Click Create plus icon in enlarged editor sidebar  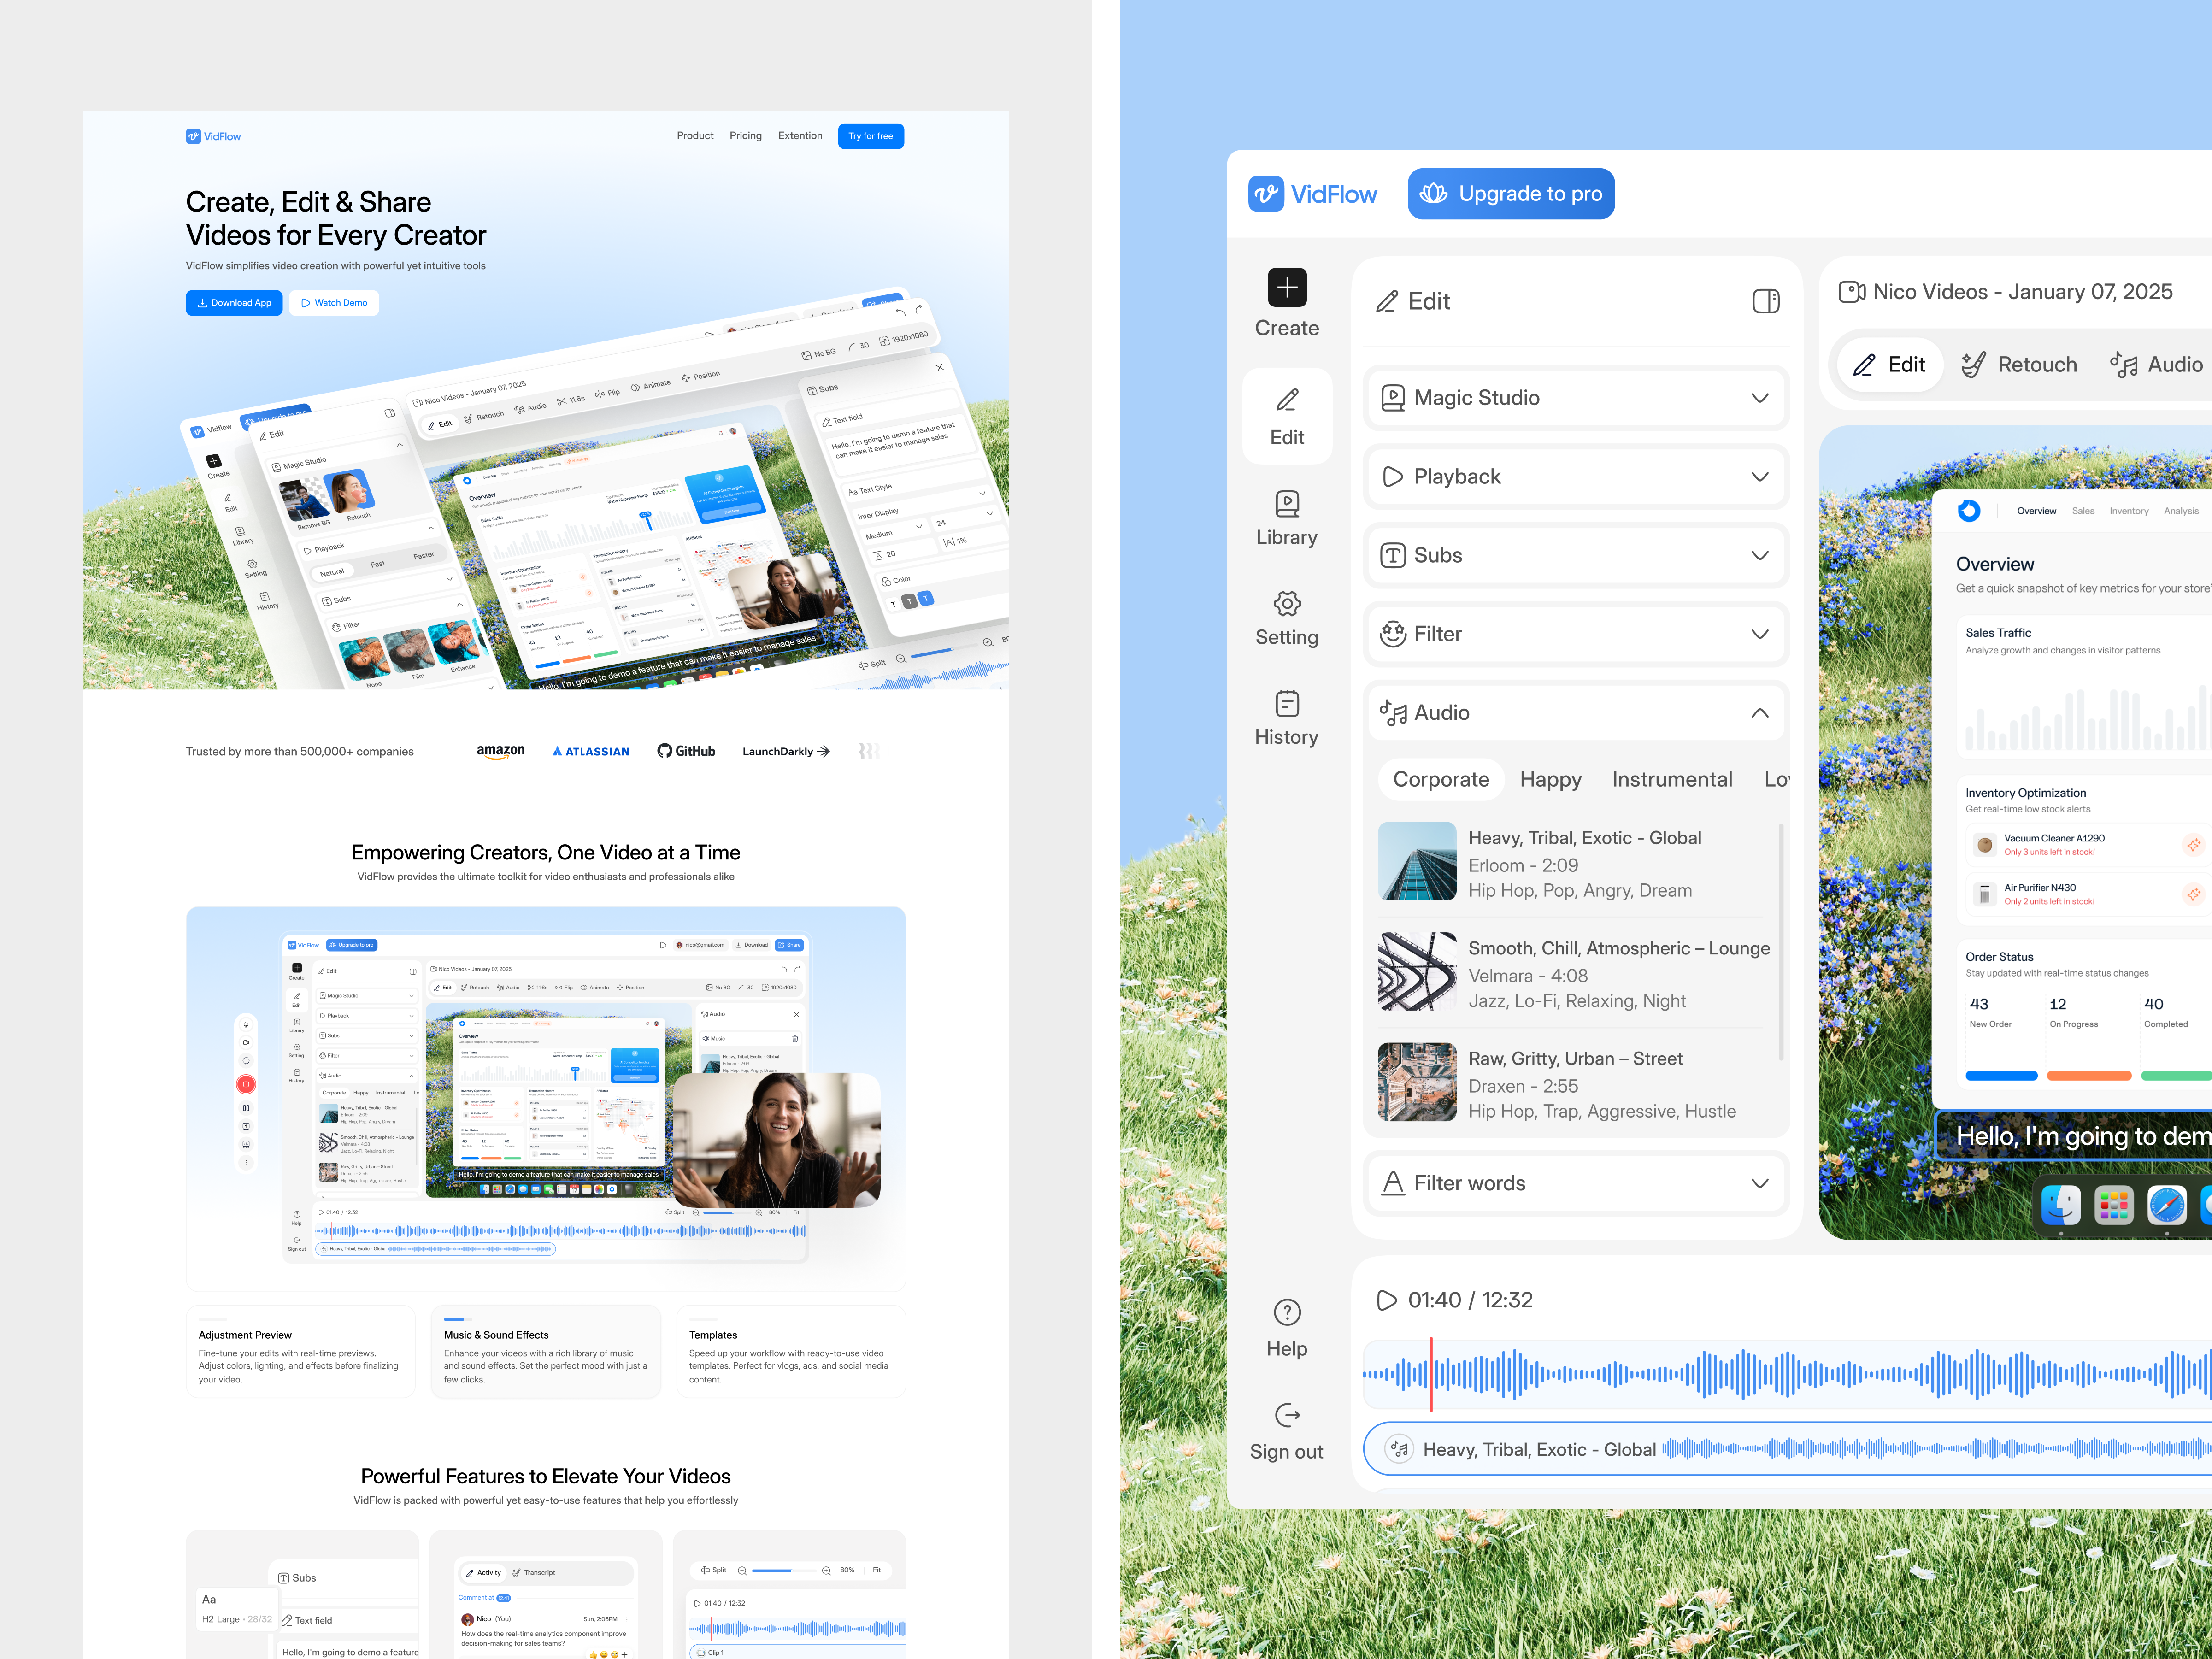click(1287, 288)
